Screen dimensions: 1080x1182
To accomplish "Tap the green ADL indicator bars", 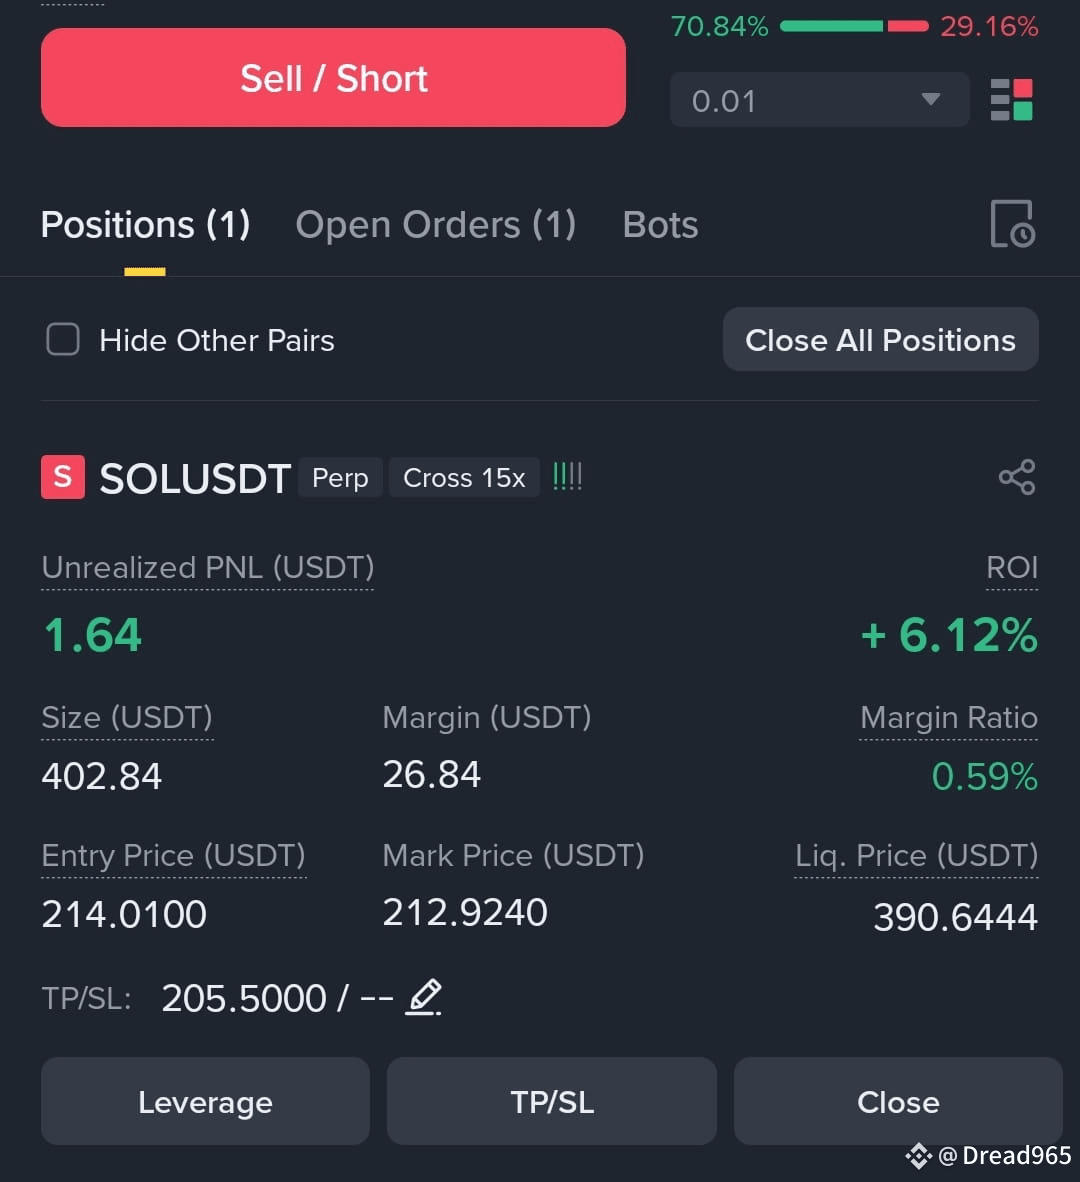I will pyautogui.click(x=568, y=476).
